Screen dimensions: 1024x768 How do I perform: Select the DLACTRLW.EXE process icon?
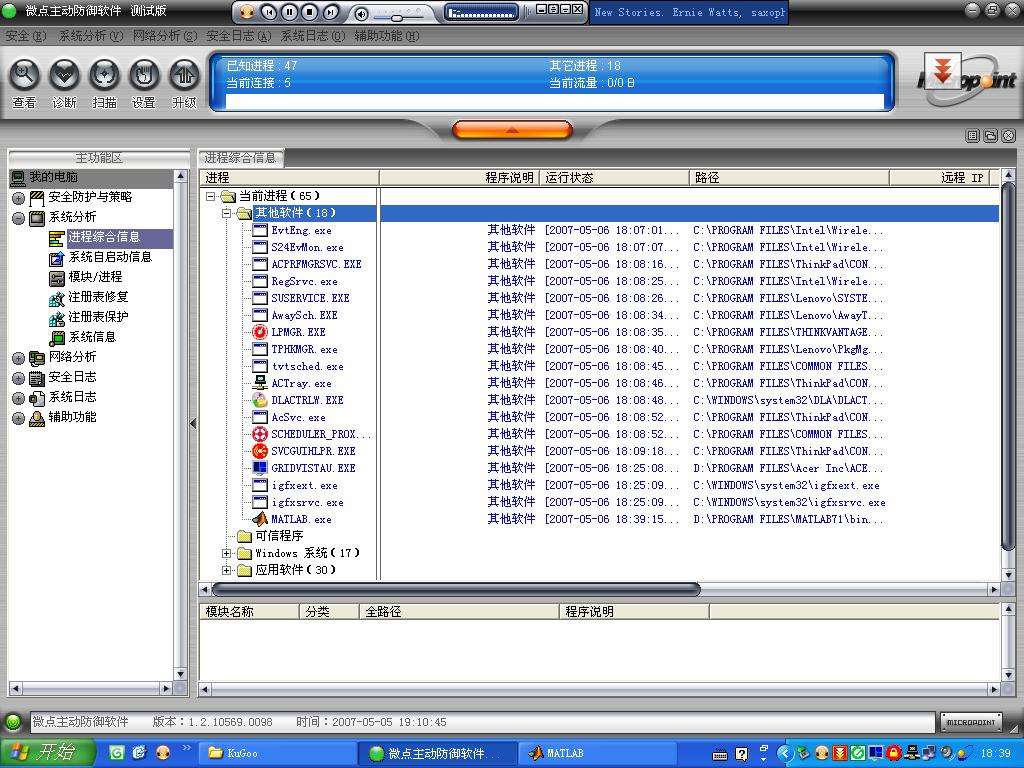[x=260, y=400]
